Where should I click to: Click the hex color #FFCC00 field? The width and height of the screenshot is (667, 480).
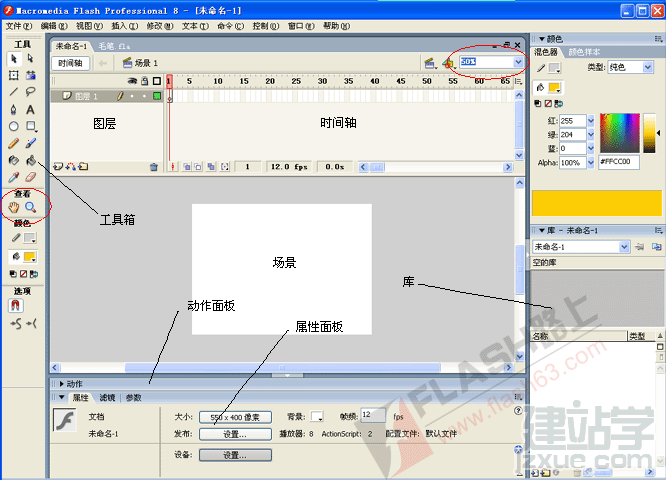coord(619,162)
